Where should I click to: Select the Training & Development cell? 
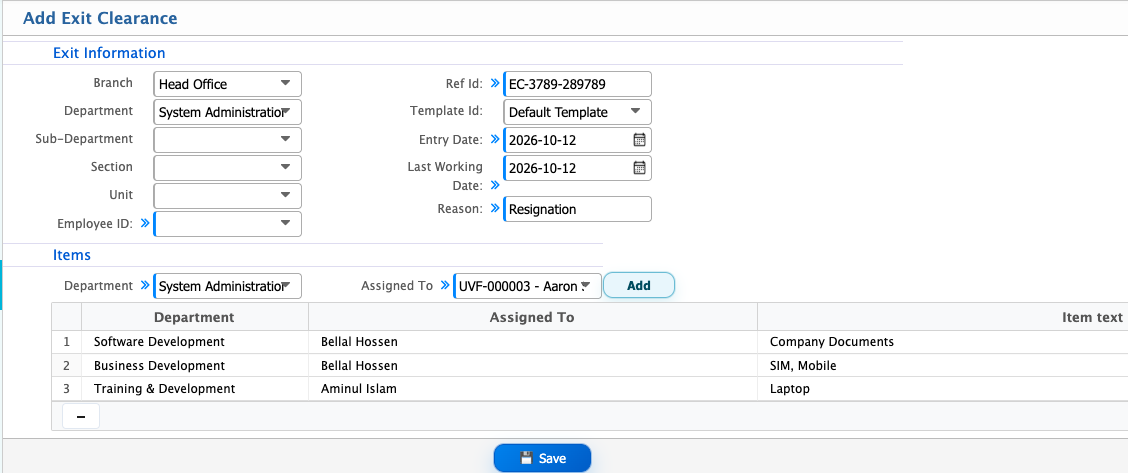[x=195, y=389]
